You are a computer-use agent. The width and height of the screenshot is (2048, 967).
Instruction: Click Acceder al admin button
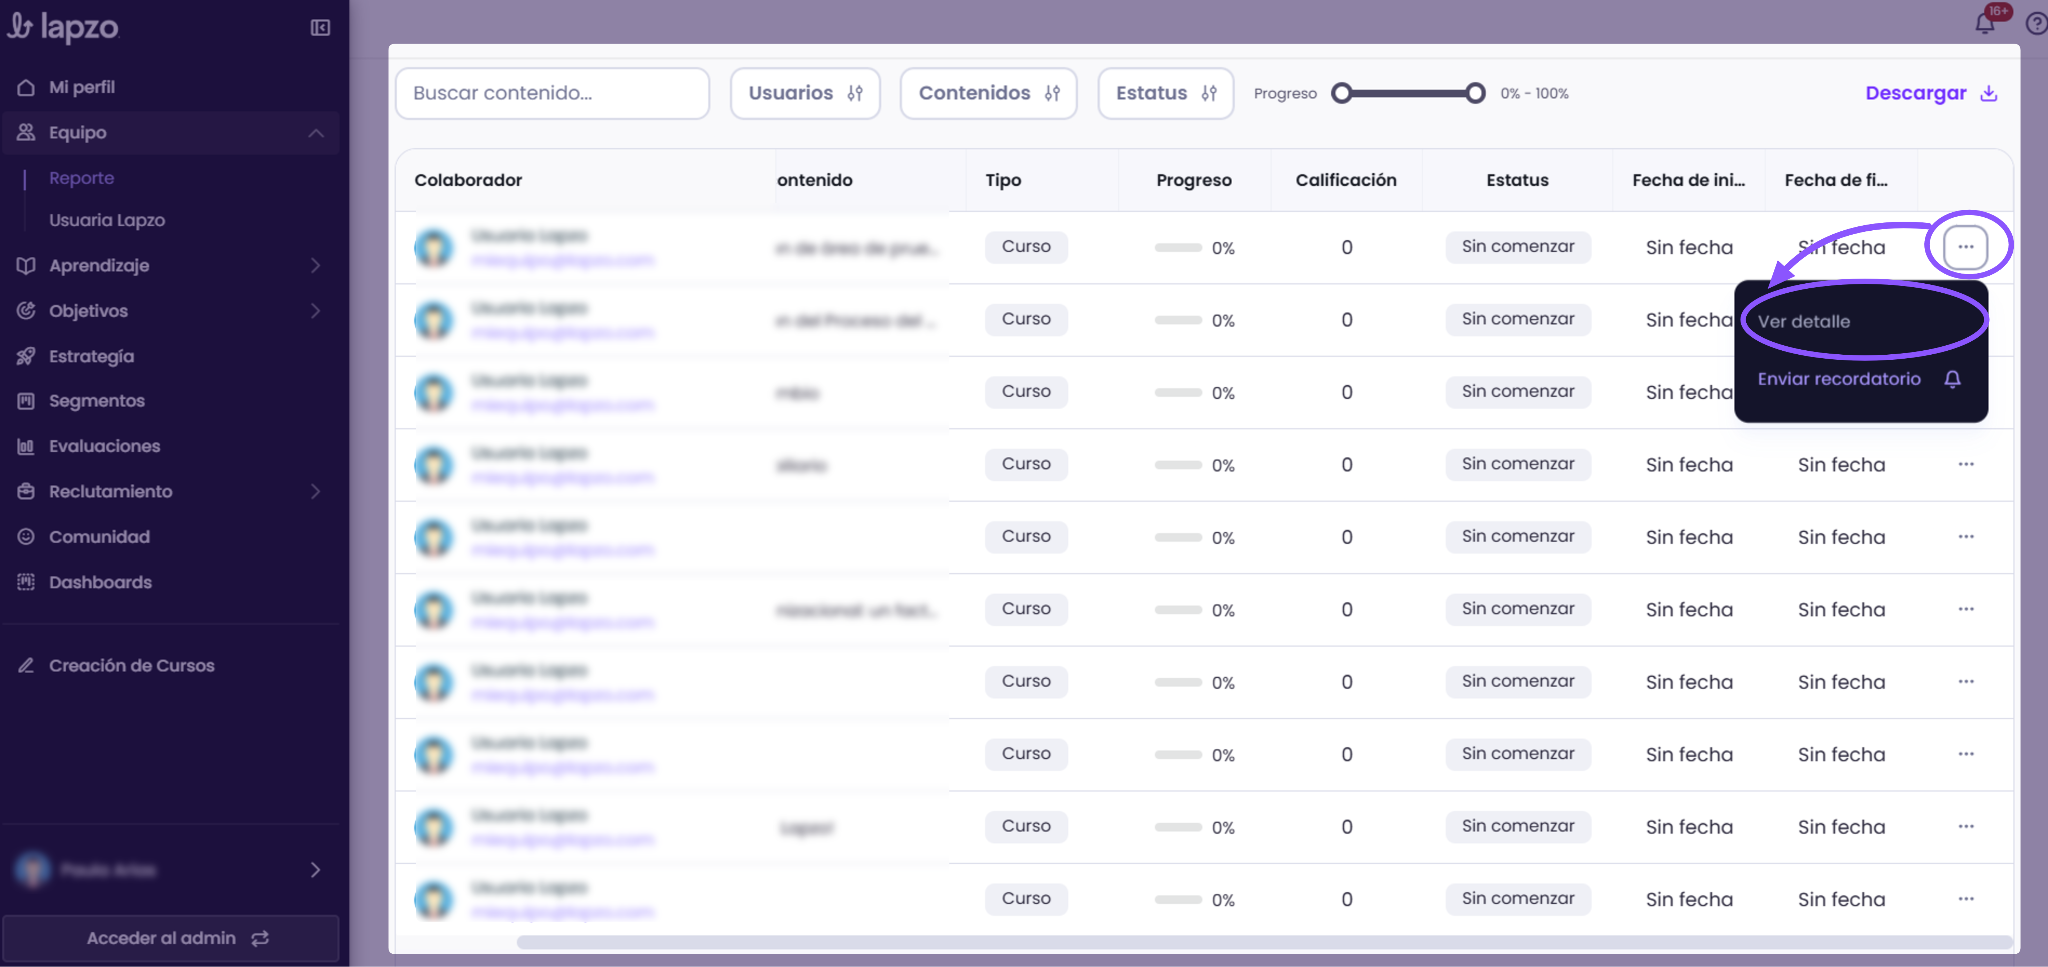[x=171, y=938]
